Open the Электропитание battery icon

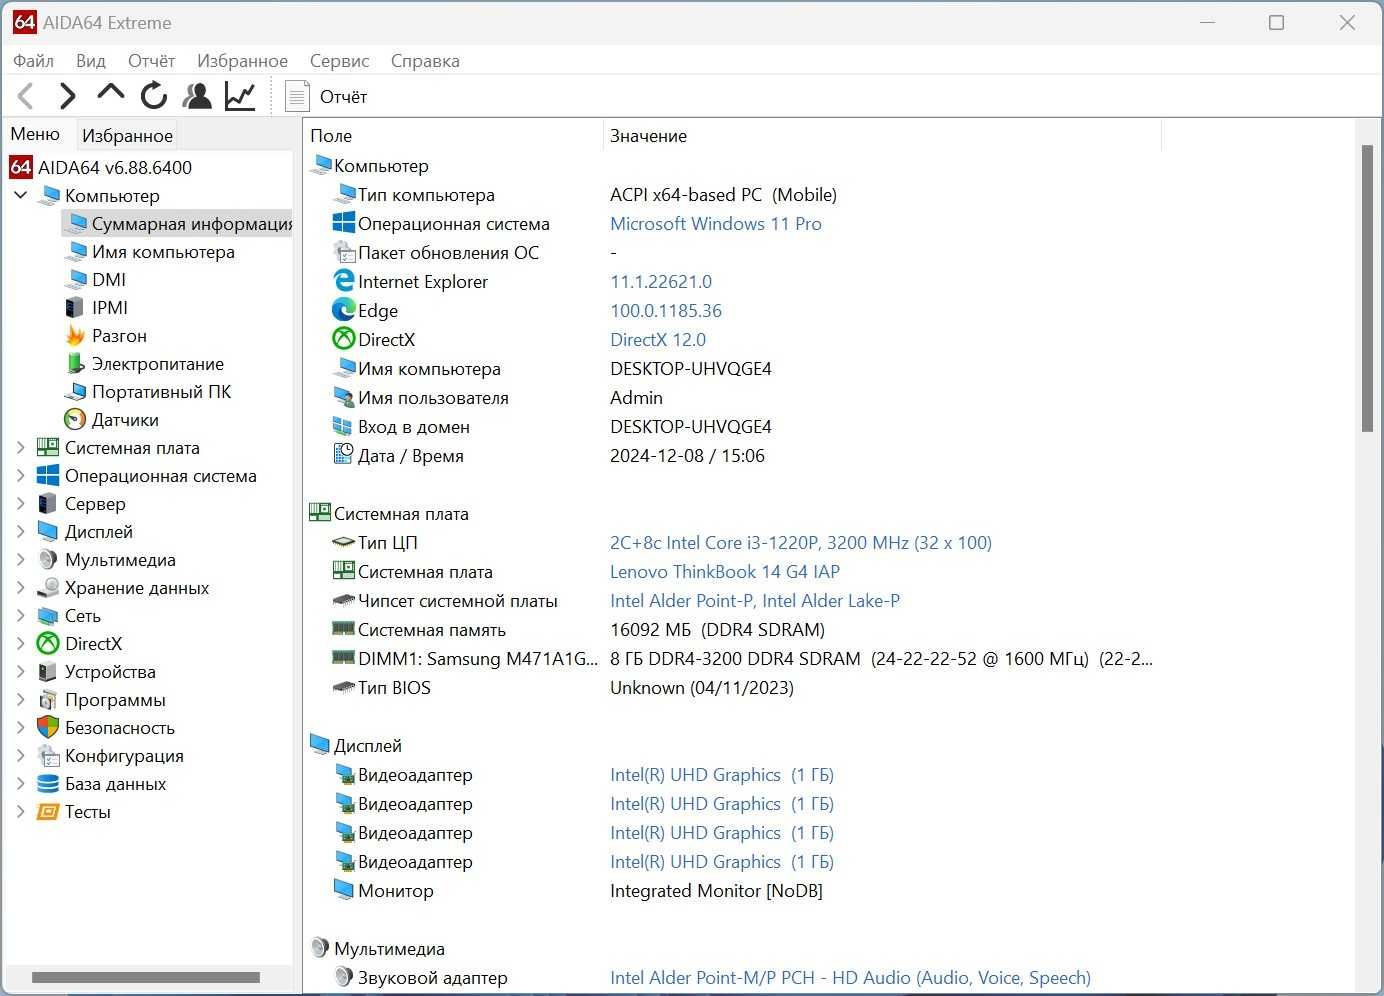click(x=75, y=364)
